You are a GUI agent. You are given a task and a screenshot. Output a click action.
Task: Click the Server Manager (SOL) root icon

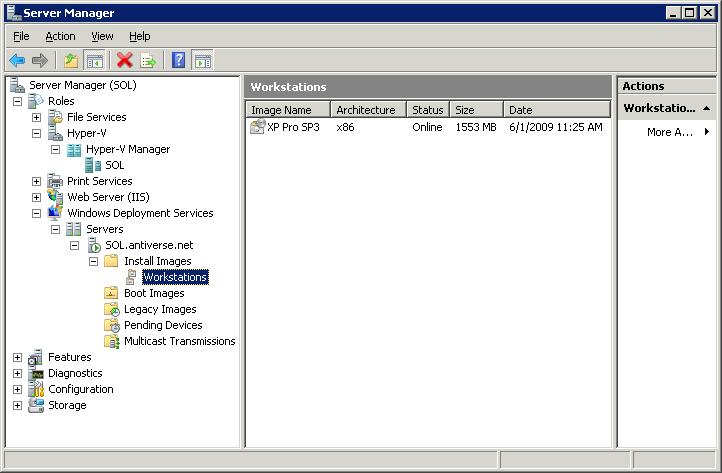click(x=17, y=85)
